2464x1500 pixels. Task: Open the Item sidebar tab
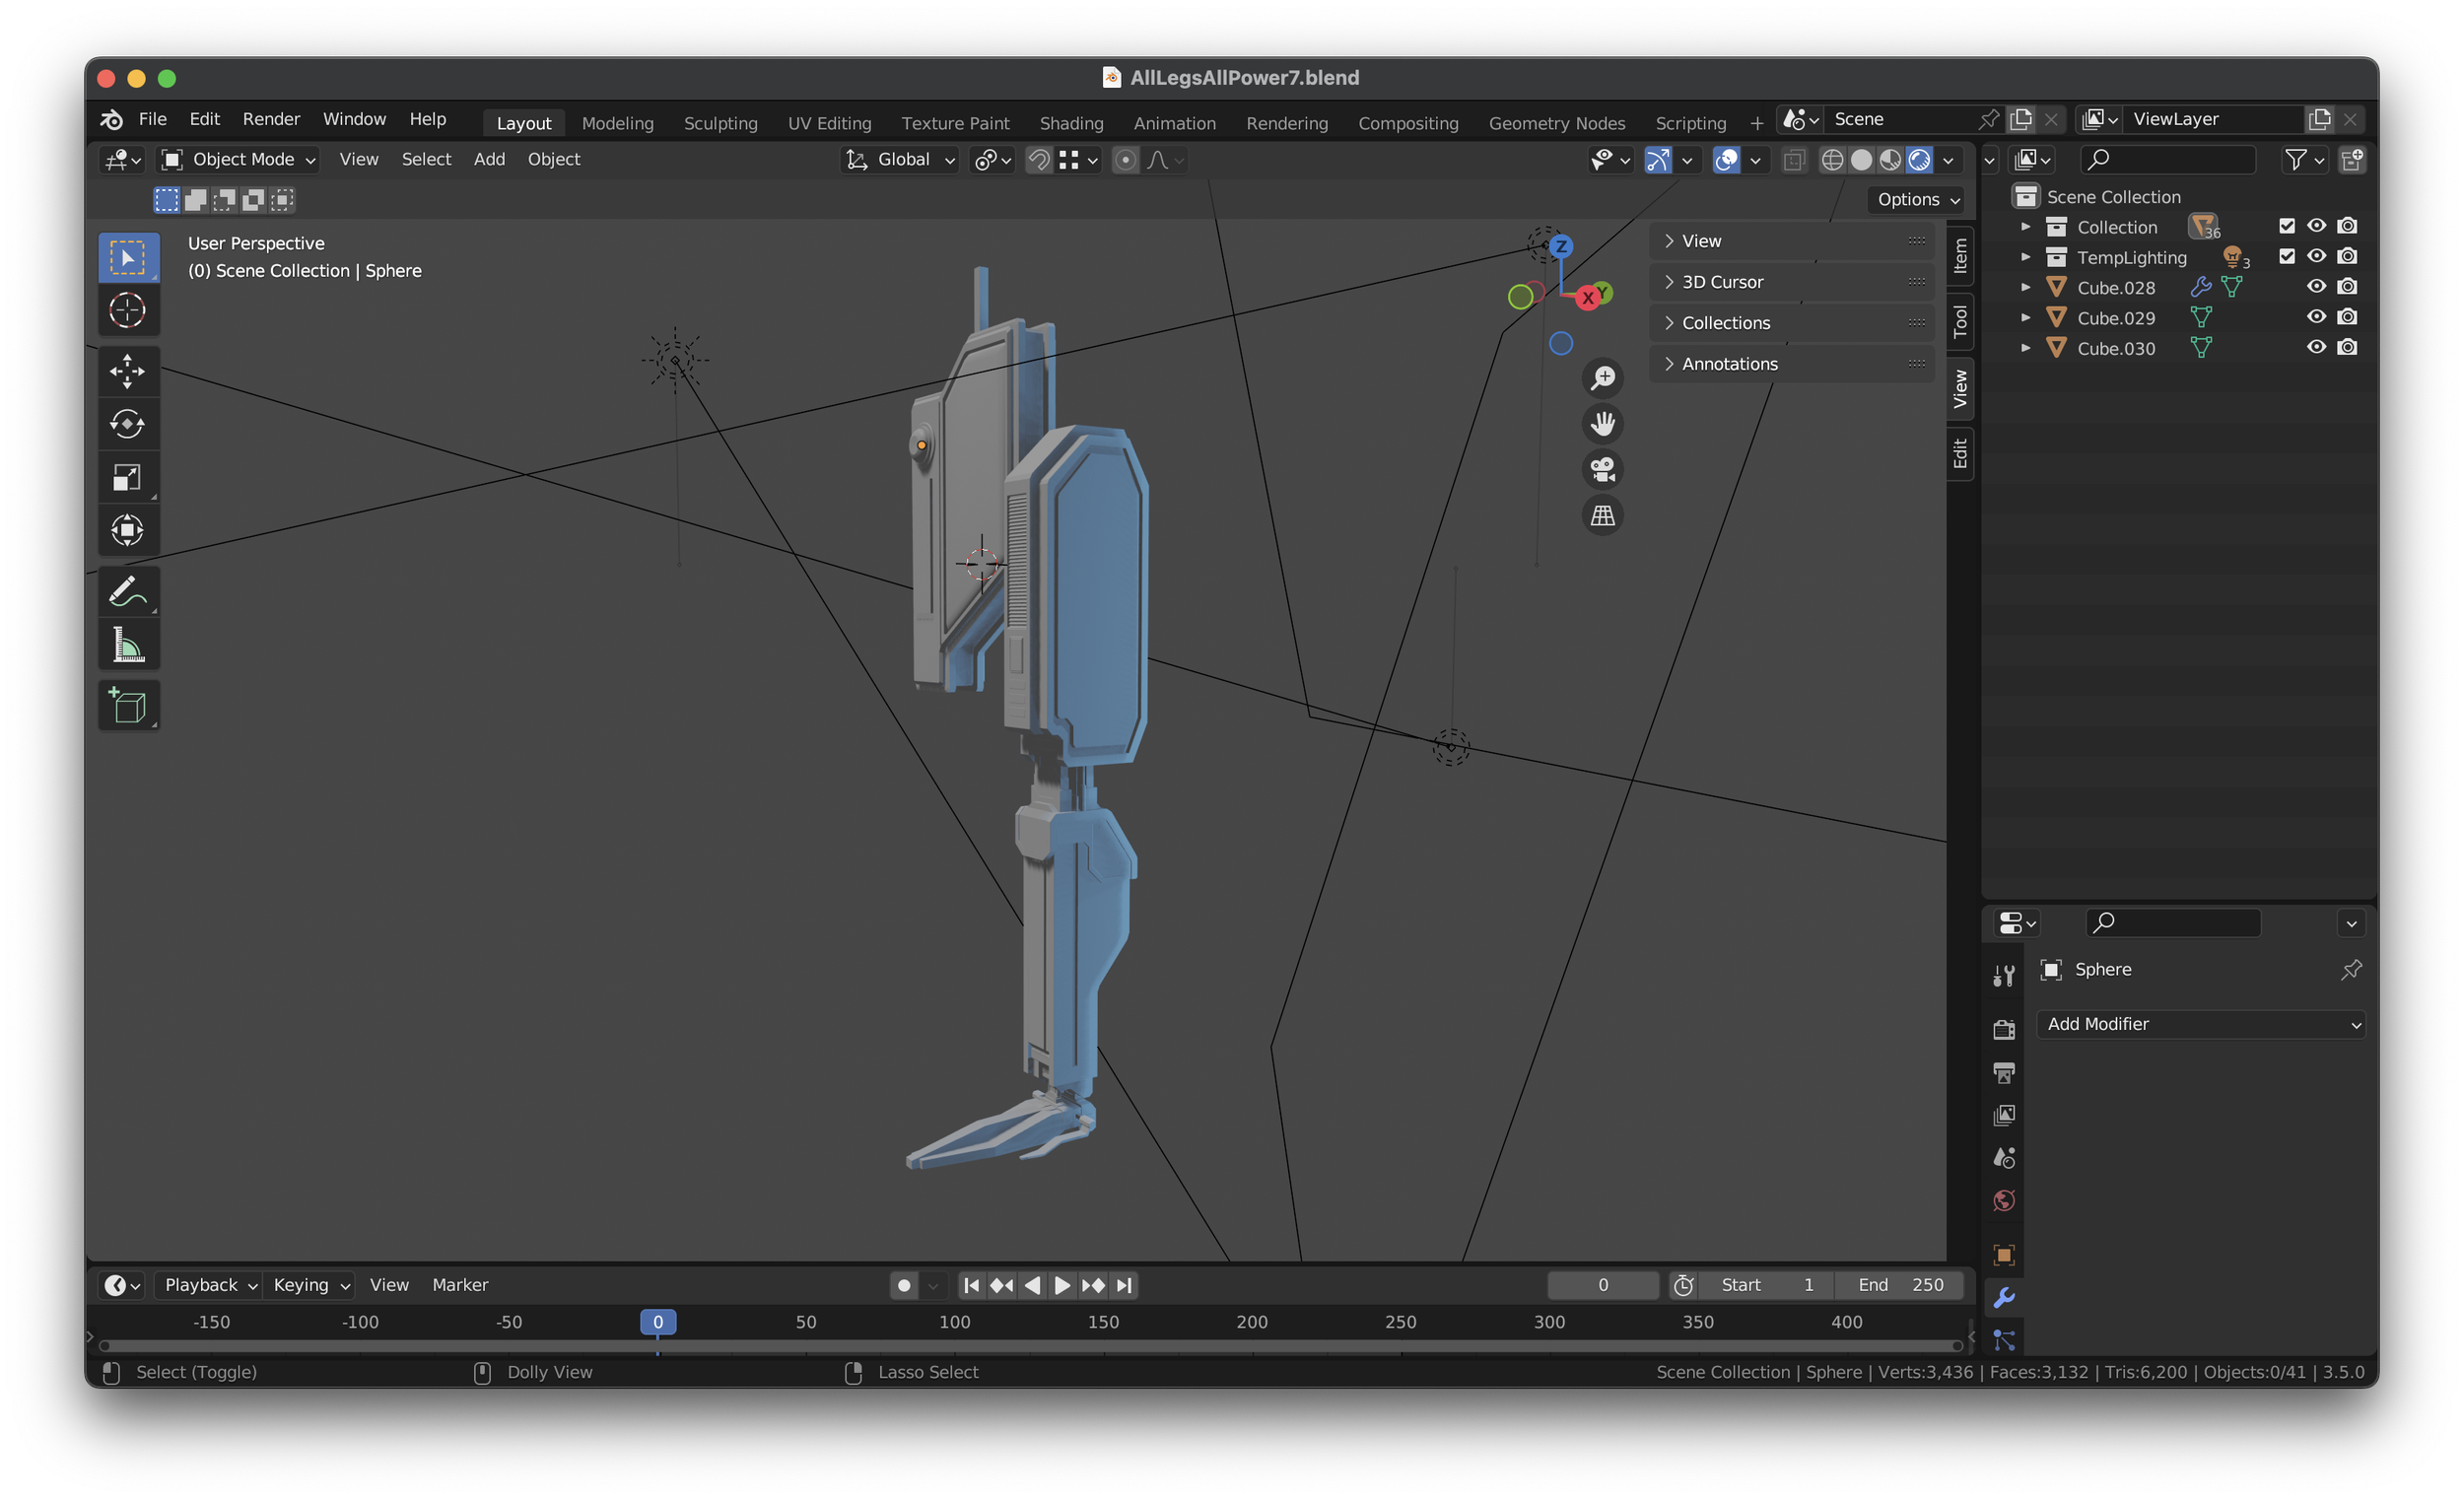1960,256
